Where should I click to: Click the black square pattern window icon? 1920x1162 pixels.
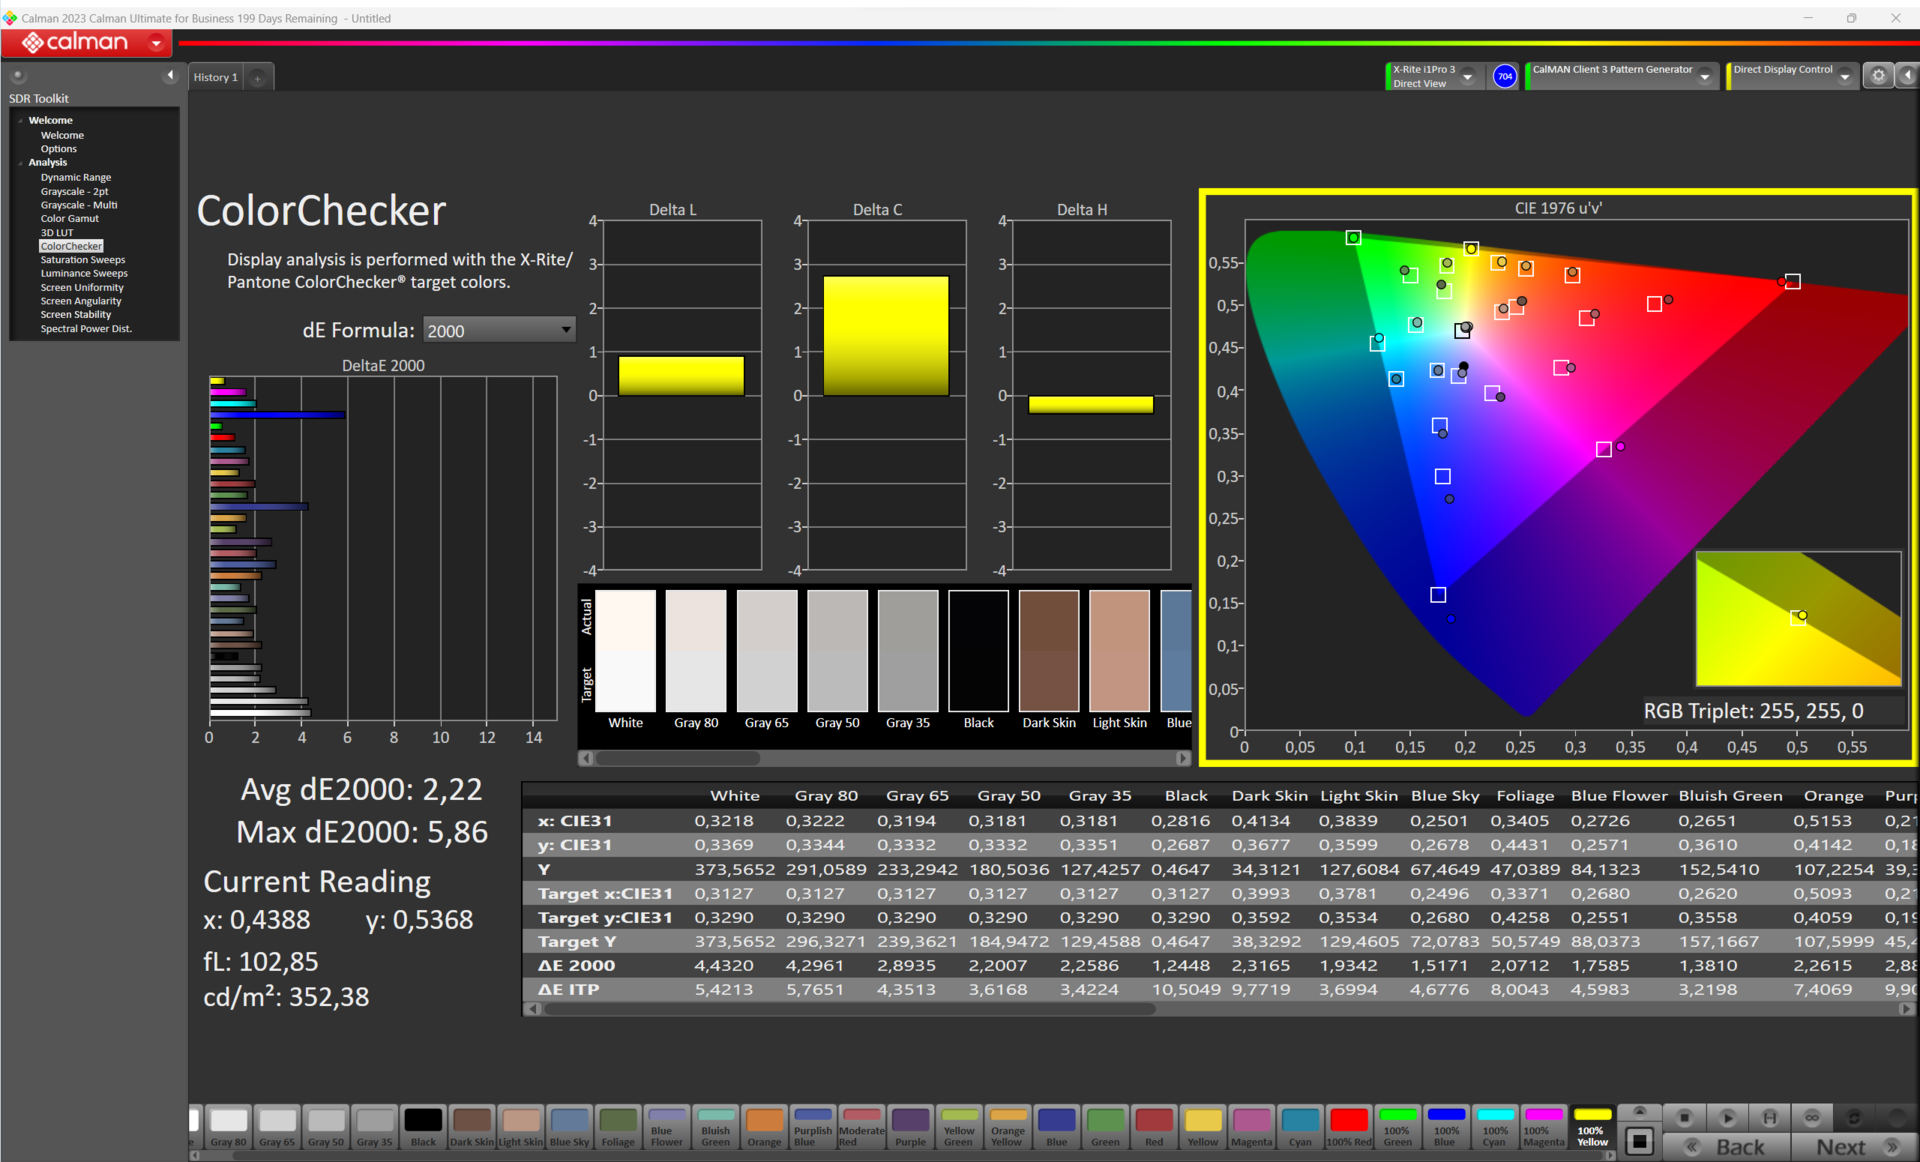(x=1639, y=1141)
